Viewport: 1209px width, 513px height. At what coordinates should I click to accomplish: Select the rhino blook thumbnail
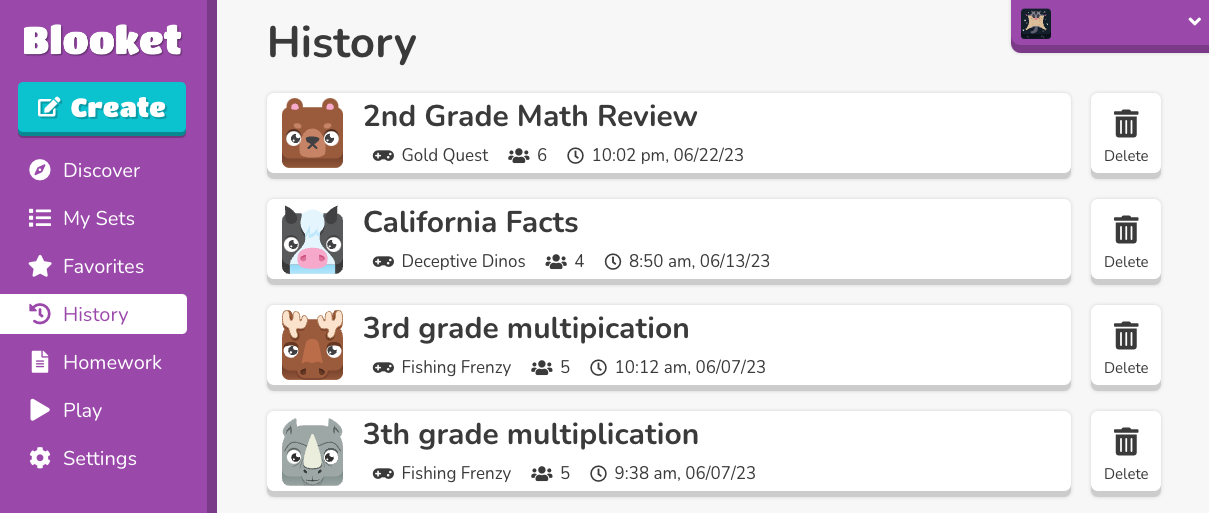click(x=312, y=451)
